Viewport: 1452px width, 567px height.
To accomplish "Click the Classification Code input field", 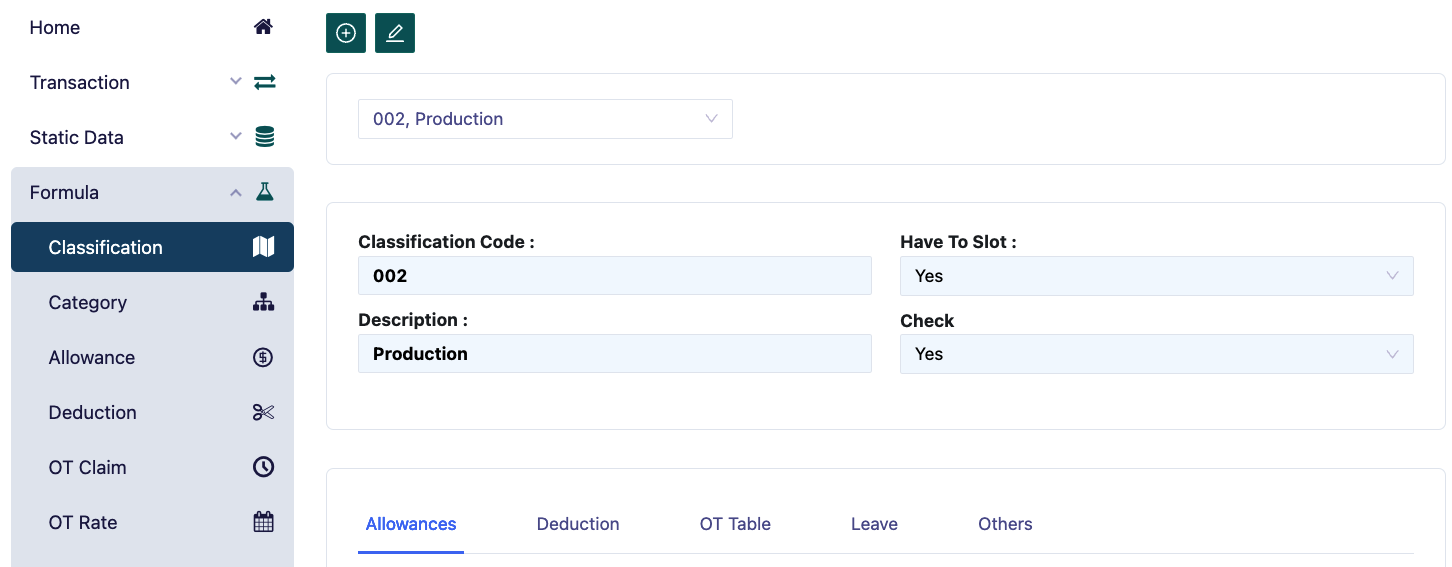I will pos(614,276).
